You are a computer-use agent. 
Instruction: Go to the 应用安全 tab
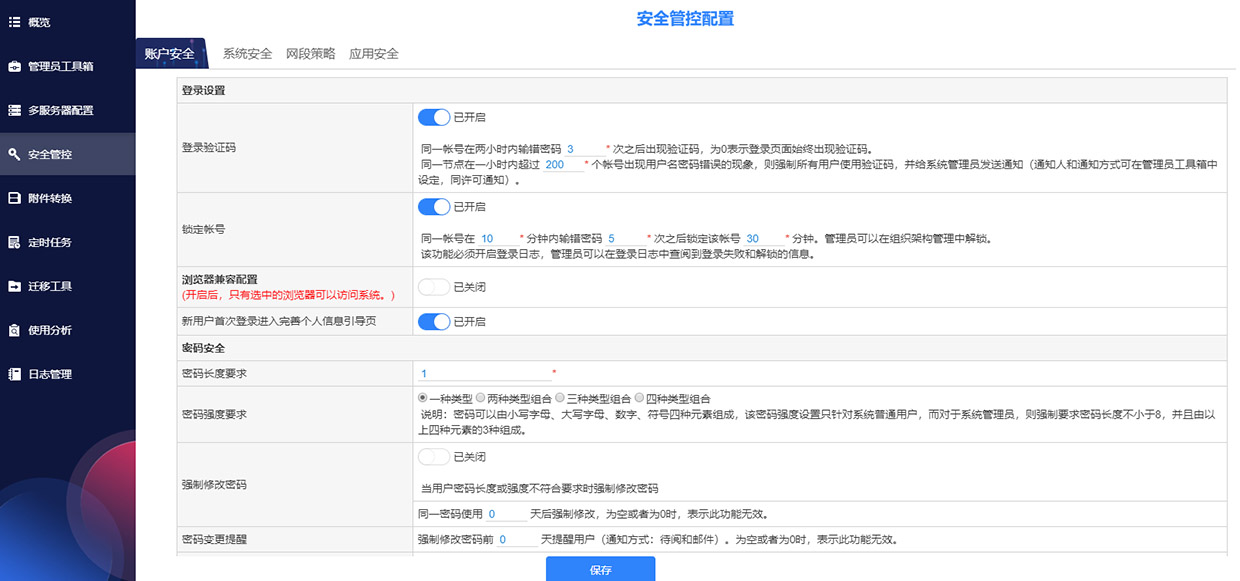click(x=373, y=54)
